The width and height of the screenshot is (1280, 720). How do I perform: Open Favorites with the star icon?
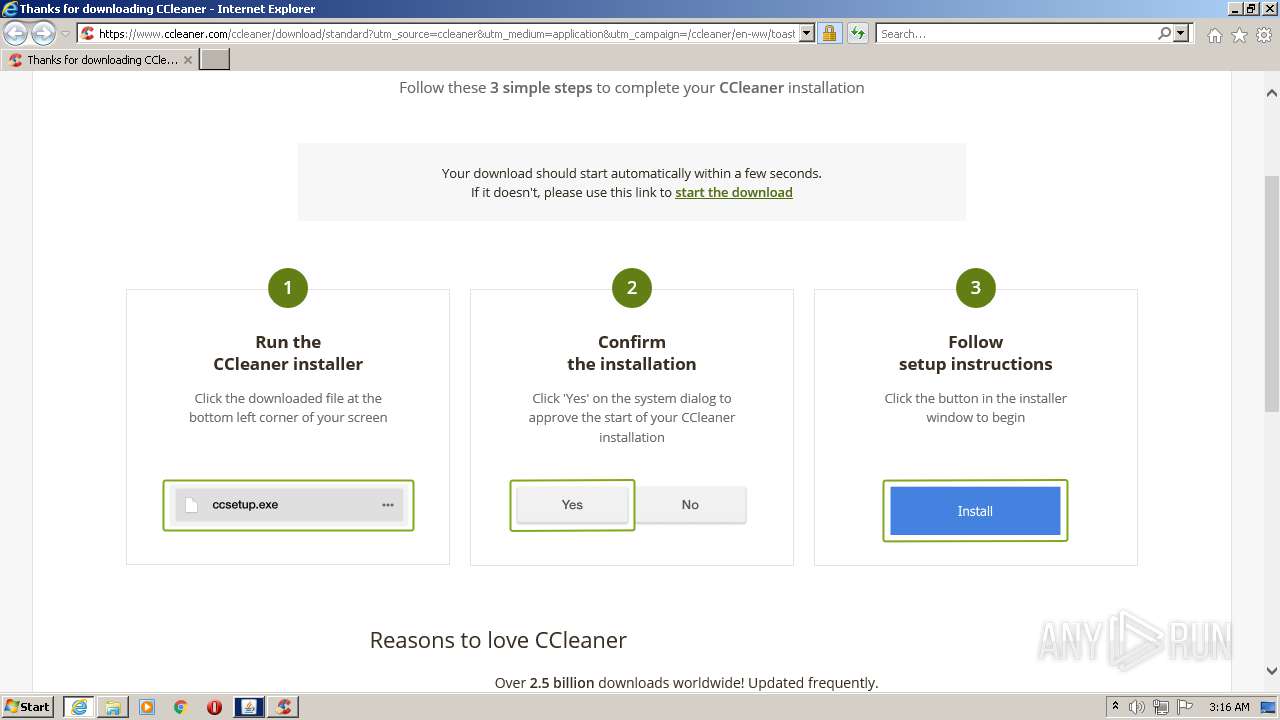click(1239, 35)
